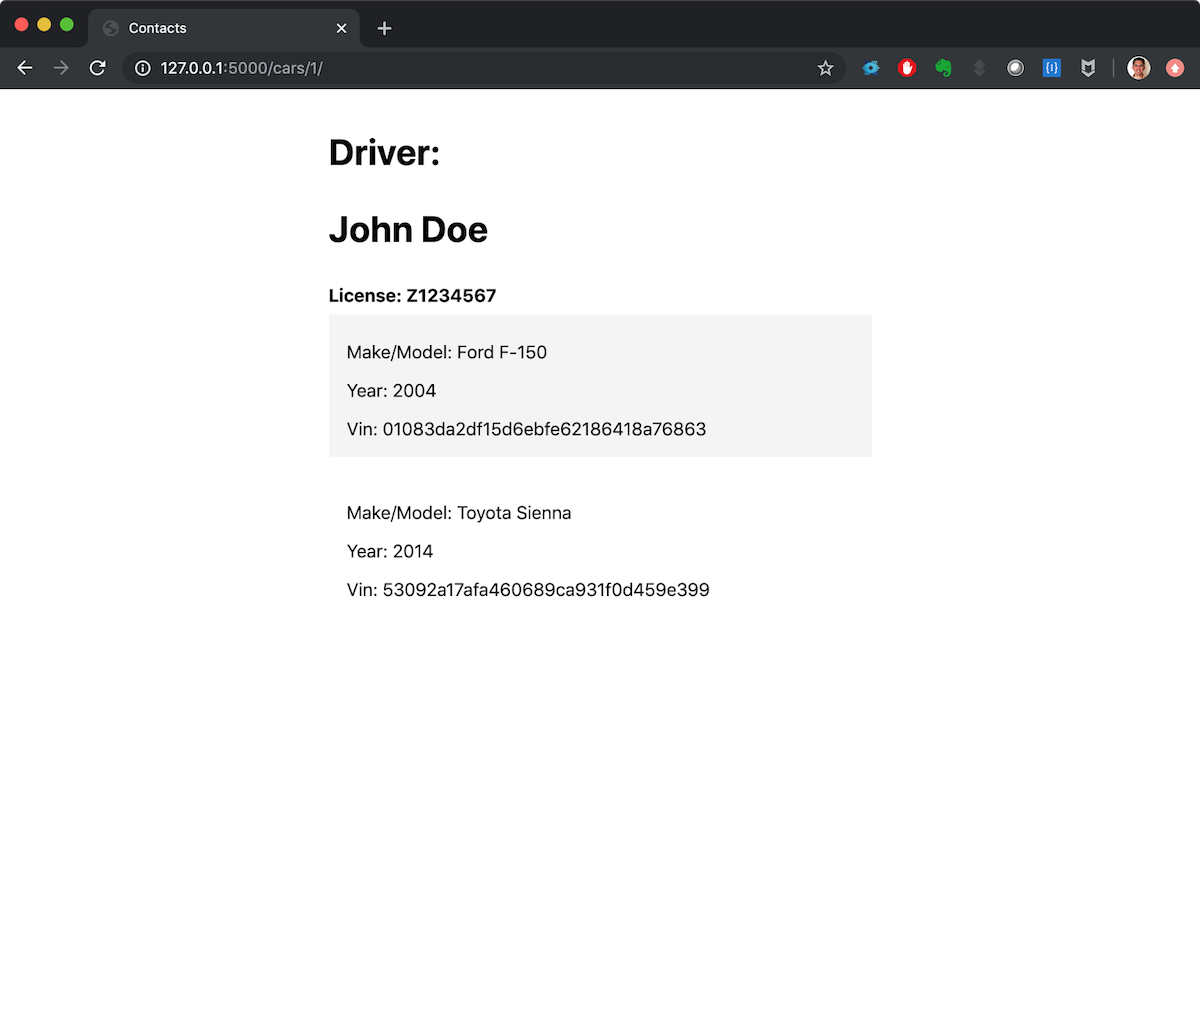Viewport: 1200px width, 1010px height.
Task: Click the red update arrow icon
Action: click(x=1175, y=68)
